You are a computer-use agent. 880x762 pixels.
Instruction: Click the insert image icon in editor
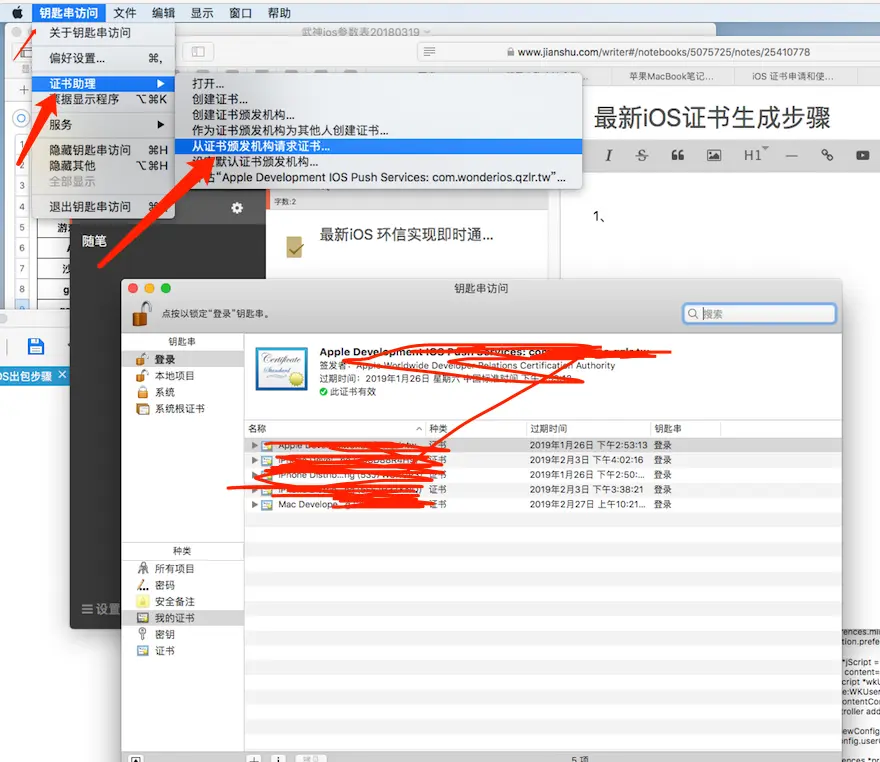(713, 155)
